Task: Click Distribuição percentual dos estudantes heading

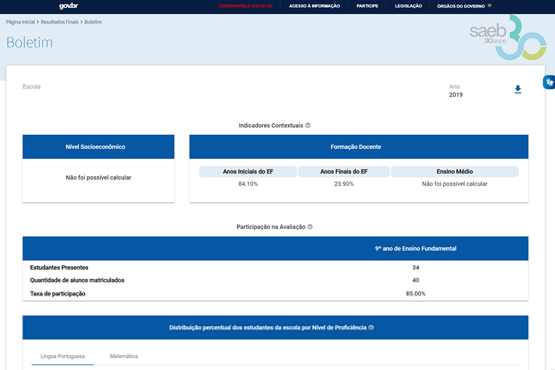Action: point(268,328)
